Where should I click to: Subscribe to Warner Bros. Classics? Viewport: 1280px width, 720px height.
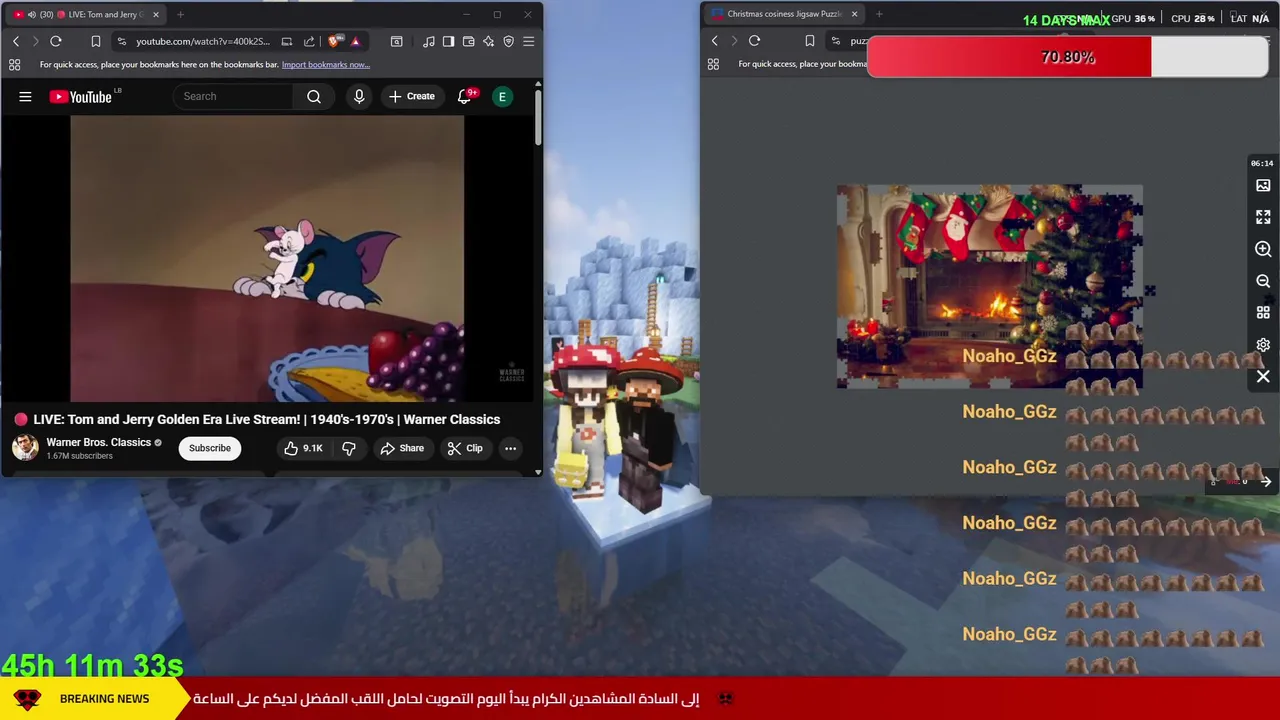click(x=210, y=448)
